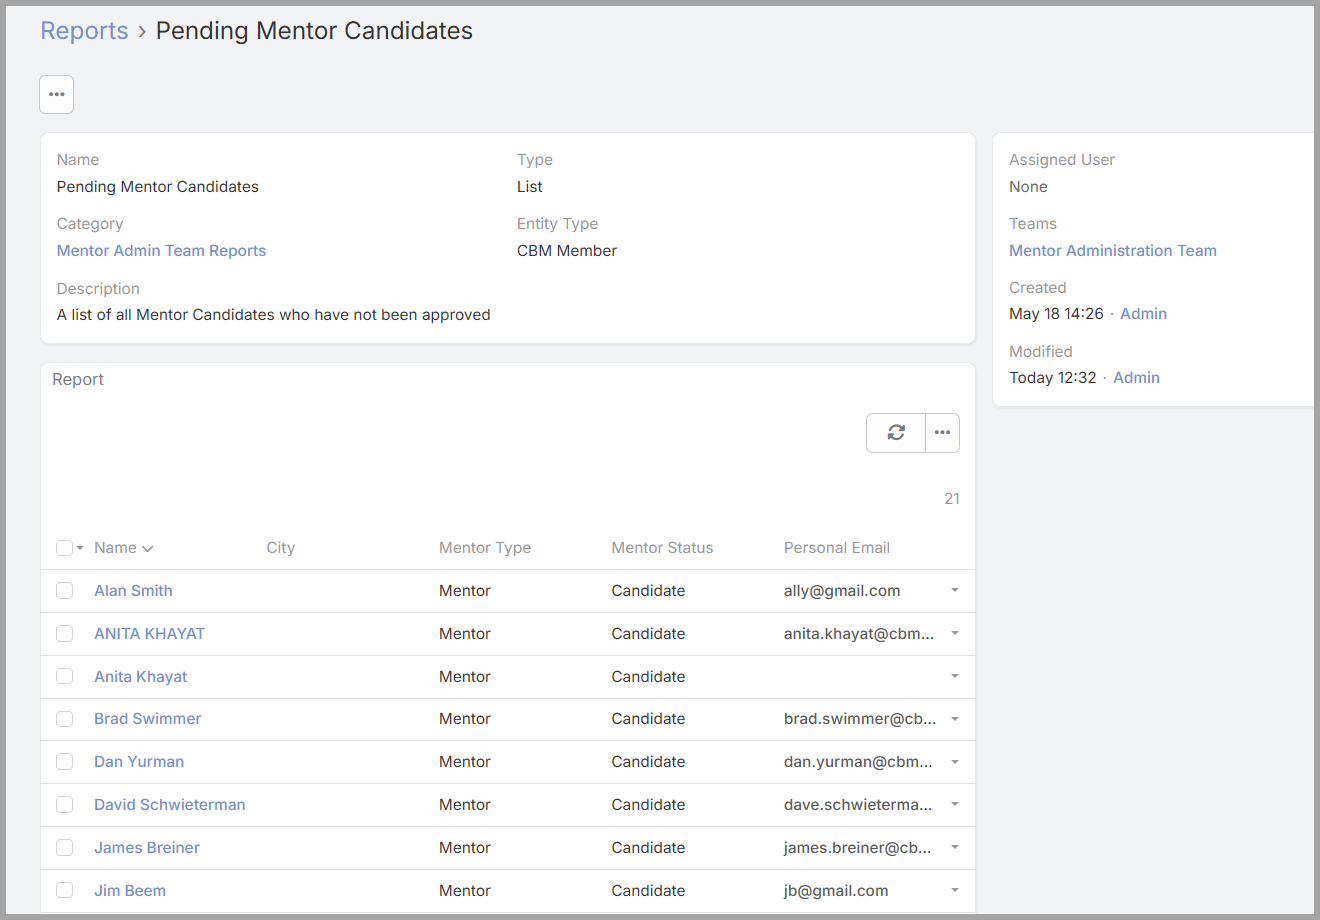Open Jim Beem record
Screen dimensions: 1320x920
tap(130, 891)
